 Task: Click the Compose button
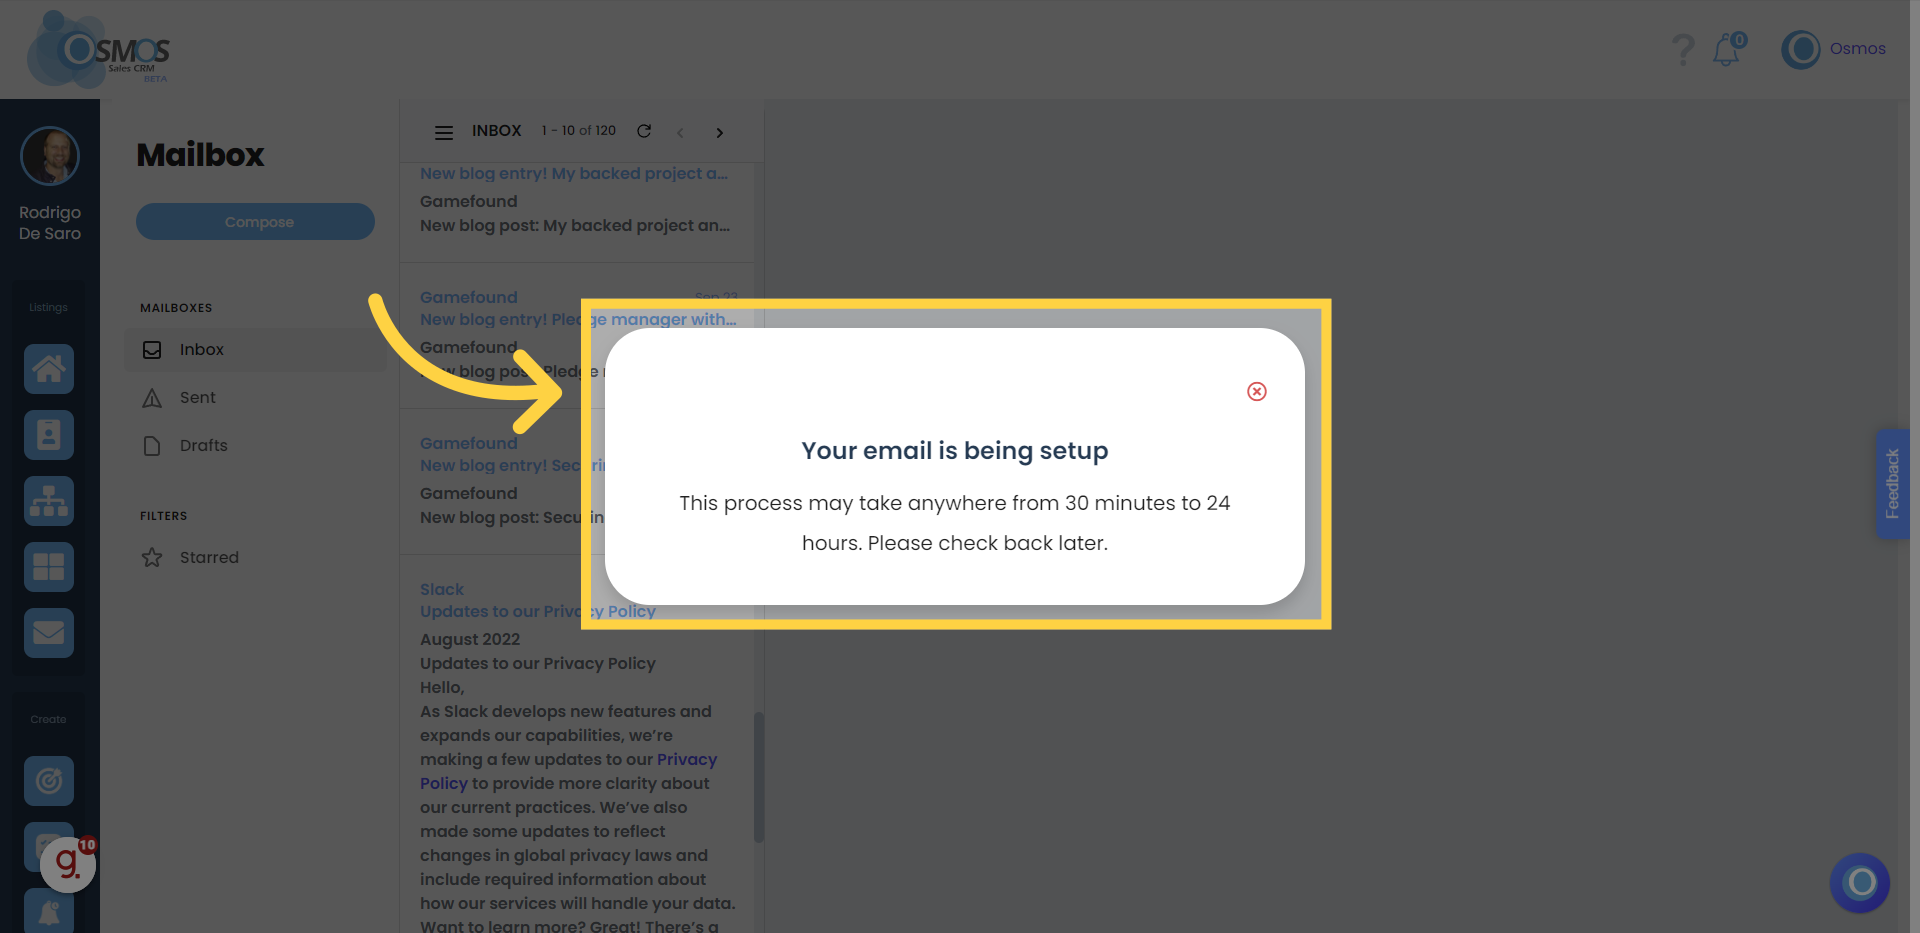coord(255,222)
